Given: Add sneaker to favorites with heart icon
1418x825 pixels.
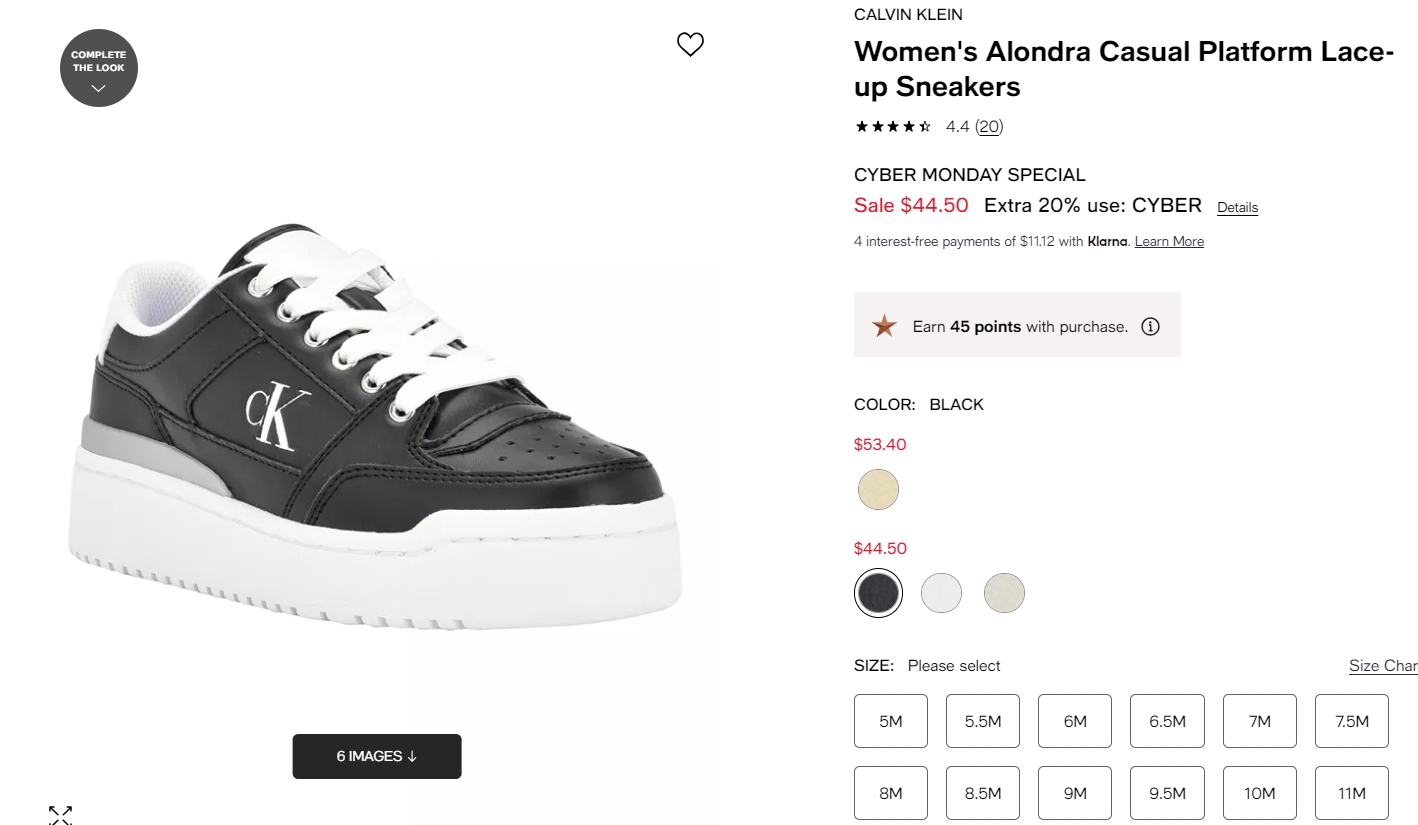Looking at the screenshot, I should pyautogui.click(x=691, y=44).
